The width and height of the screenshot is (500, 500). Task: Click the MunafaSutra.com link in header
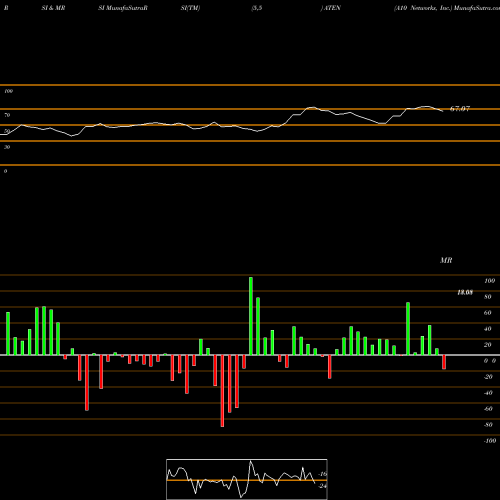pos(477,8)
